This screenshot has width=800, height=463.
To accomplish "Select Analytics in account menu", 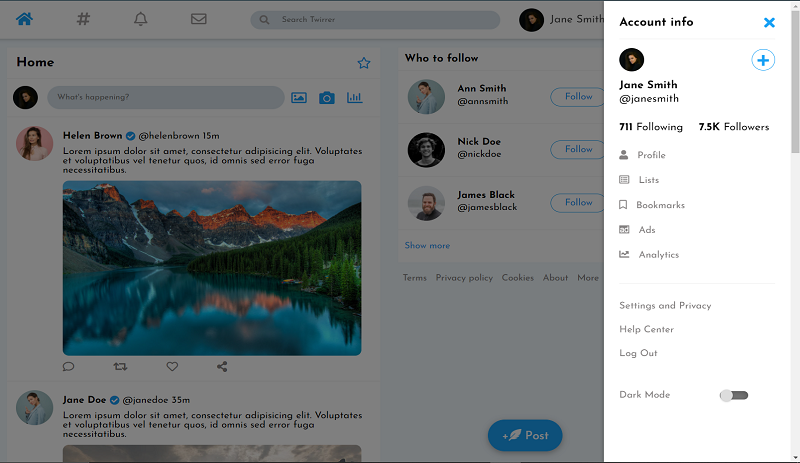I will (x=658, y=255).
